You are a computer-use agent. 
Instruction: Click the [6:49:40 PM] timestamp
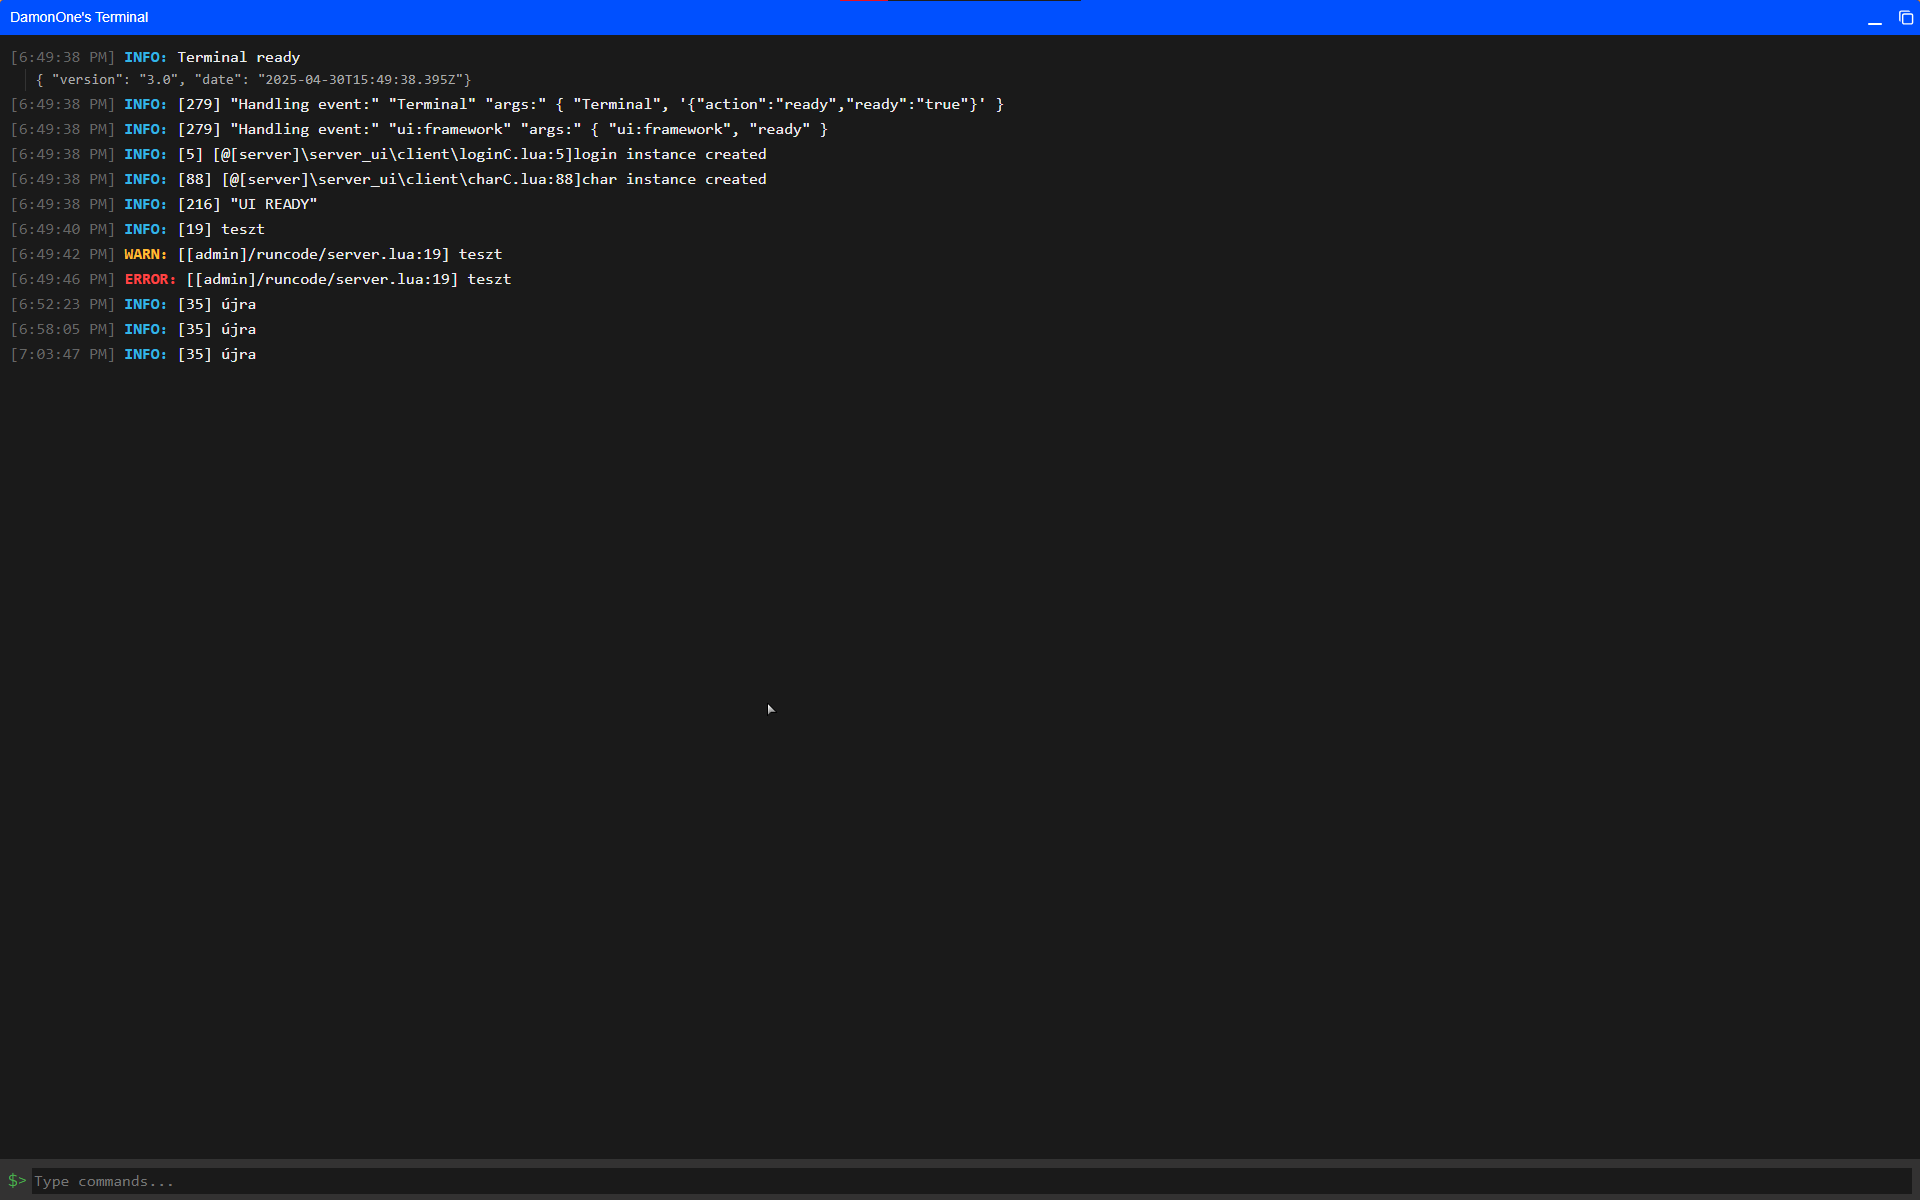tap(62, 229)
